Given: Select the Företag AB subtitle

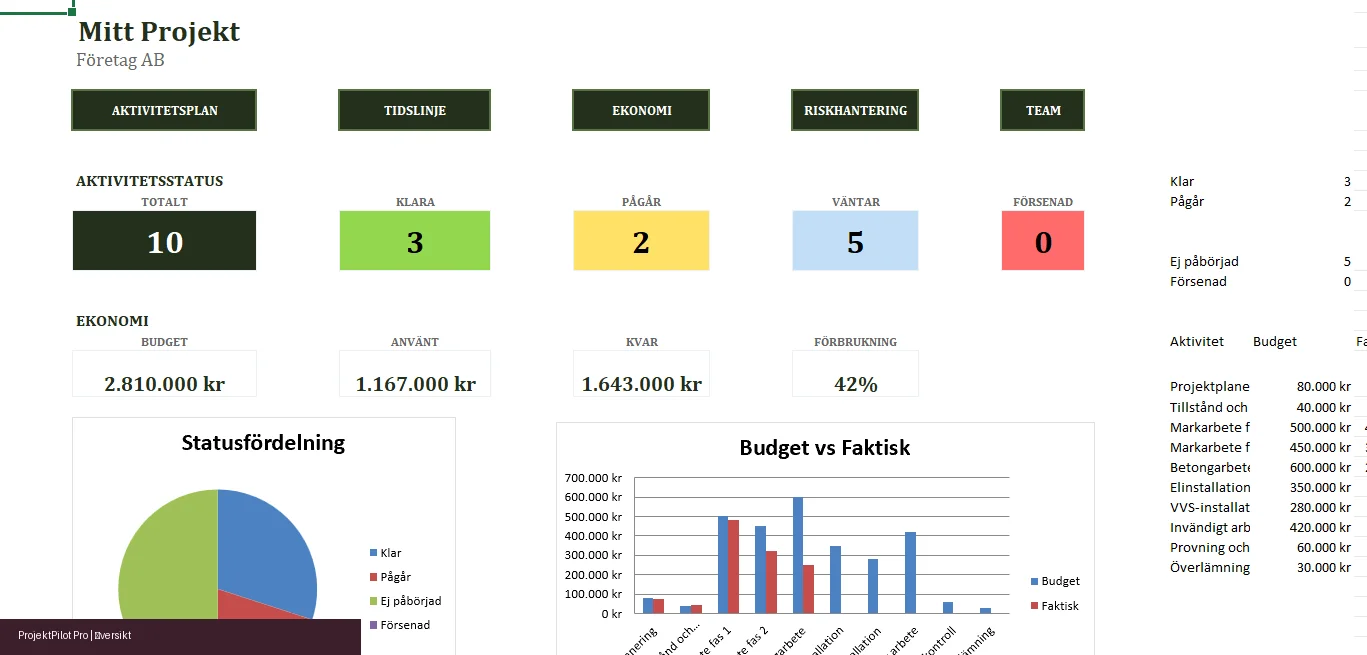Looking at the screenshot, I should click(x=120, y=60).
